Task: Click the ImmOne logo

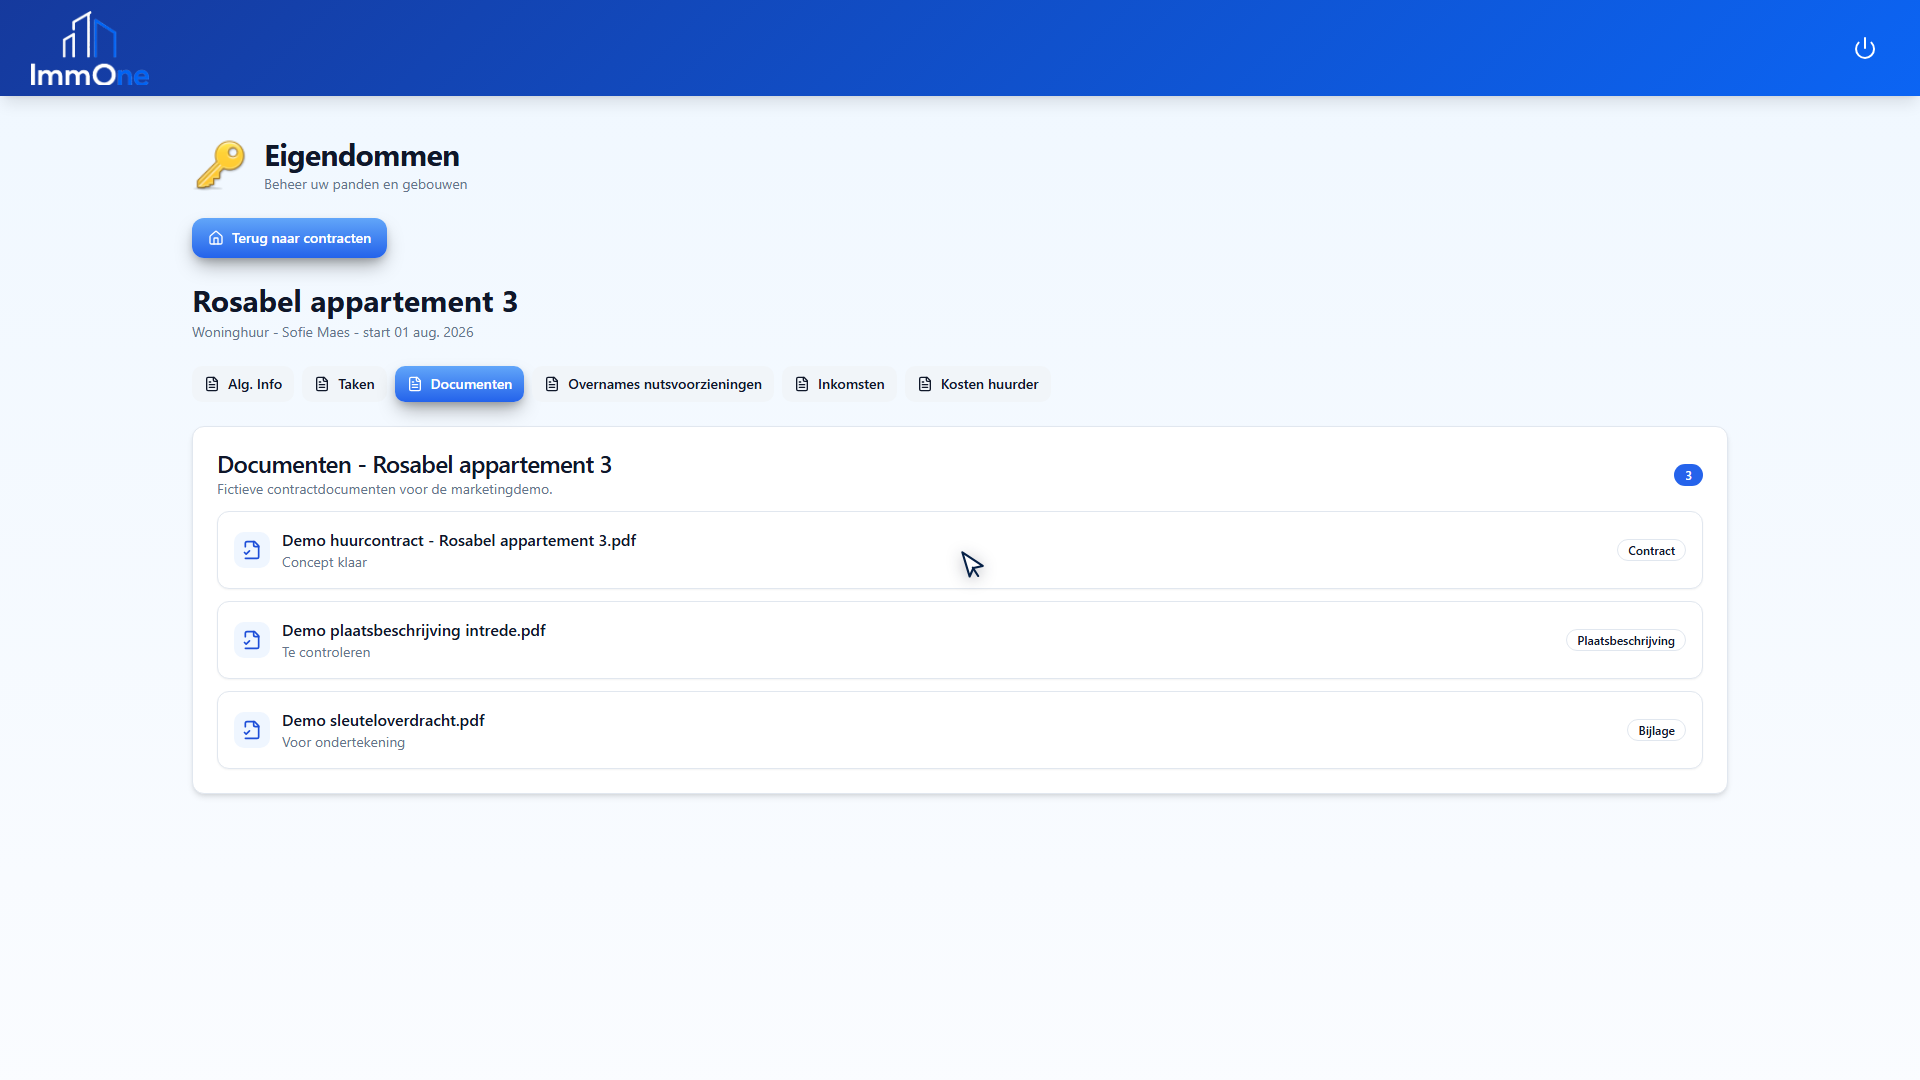Action: pos(89,49)
